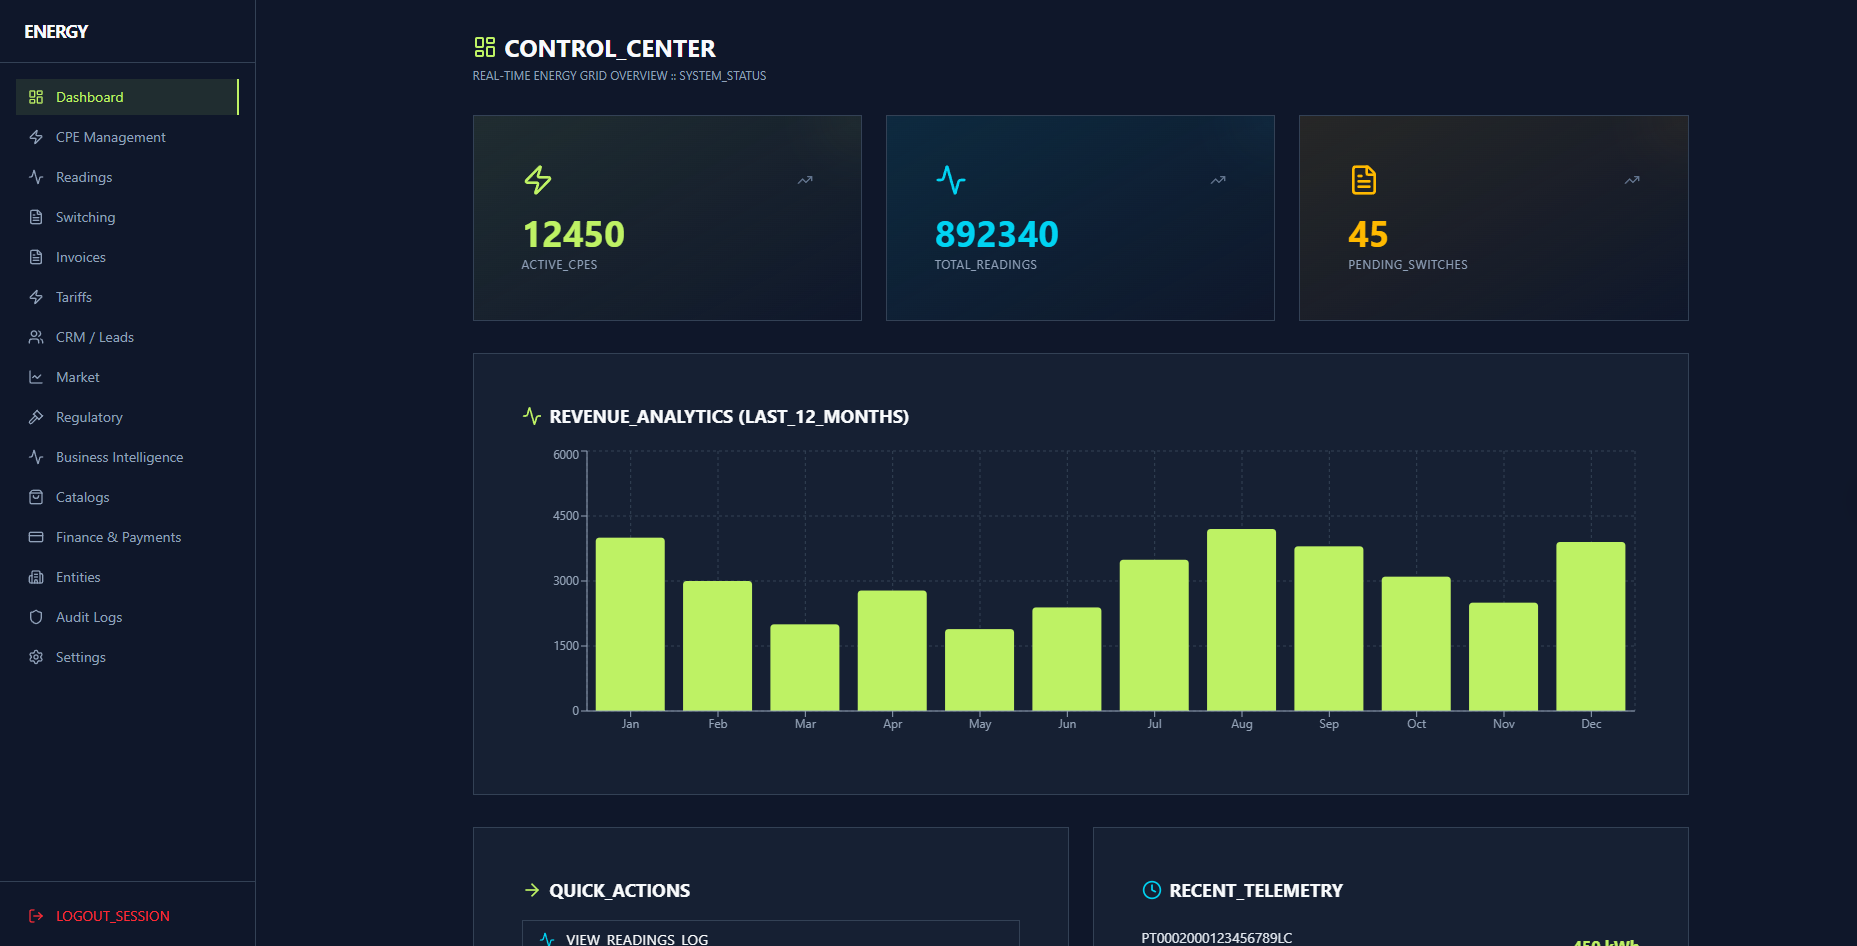Image resolution: width=1857 pixels, height=946 pixels.
Task: Click the March bar in revenue chart
Action: click(804, 667)
